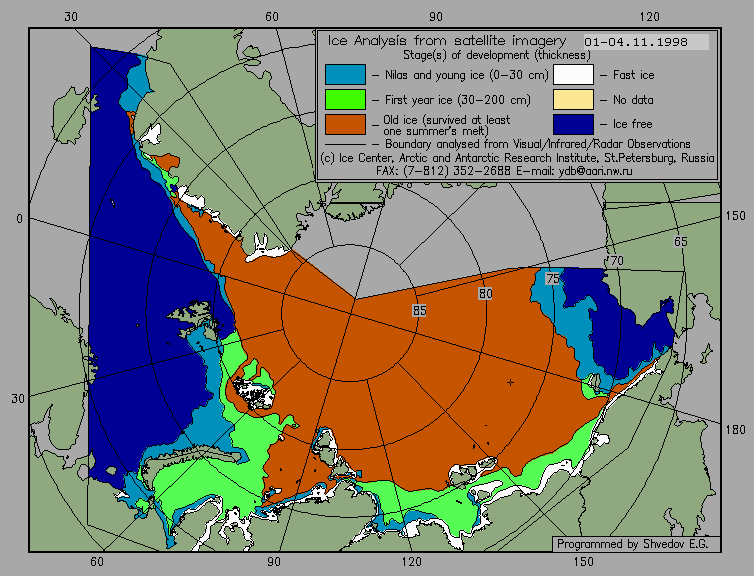Viewport: 754px width, 576px height.
Task: Click the 'First year ice (30-200 cm)' label
Action: pyautogui.click(x=457, y=100)
